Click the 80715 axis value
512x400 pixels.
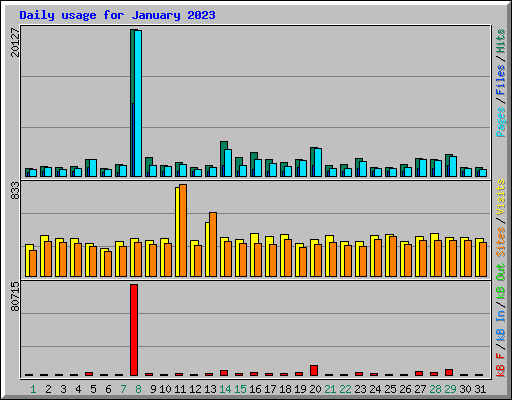pos(15,297)
